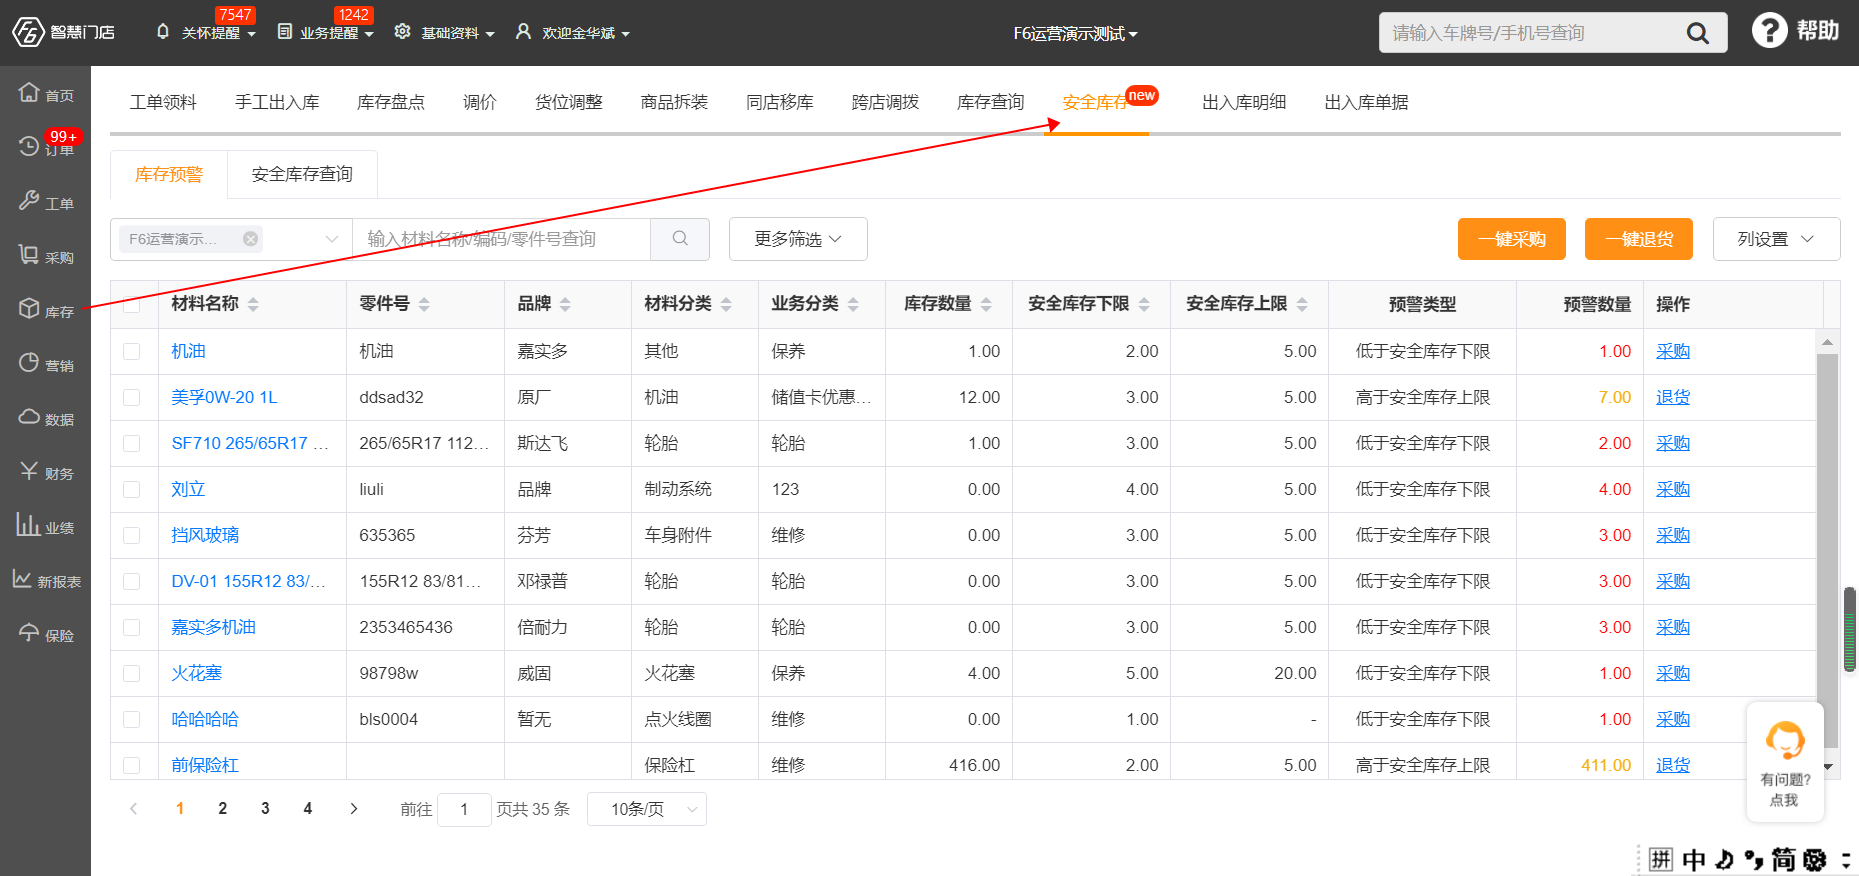The width and height of the screenshot is (1859, 876).
Task: Sort by 材料名称 column arrows
Action: 253,304
